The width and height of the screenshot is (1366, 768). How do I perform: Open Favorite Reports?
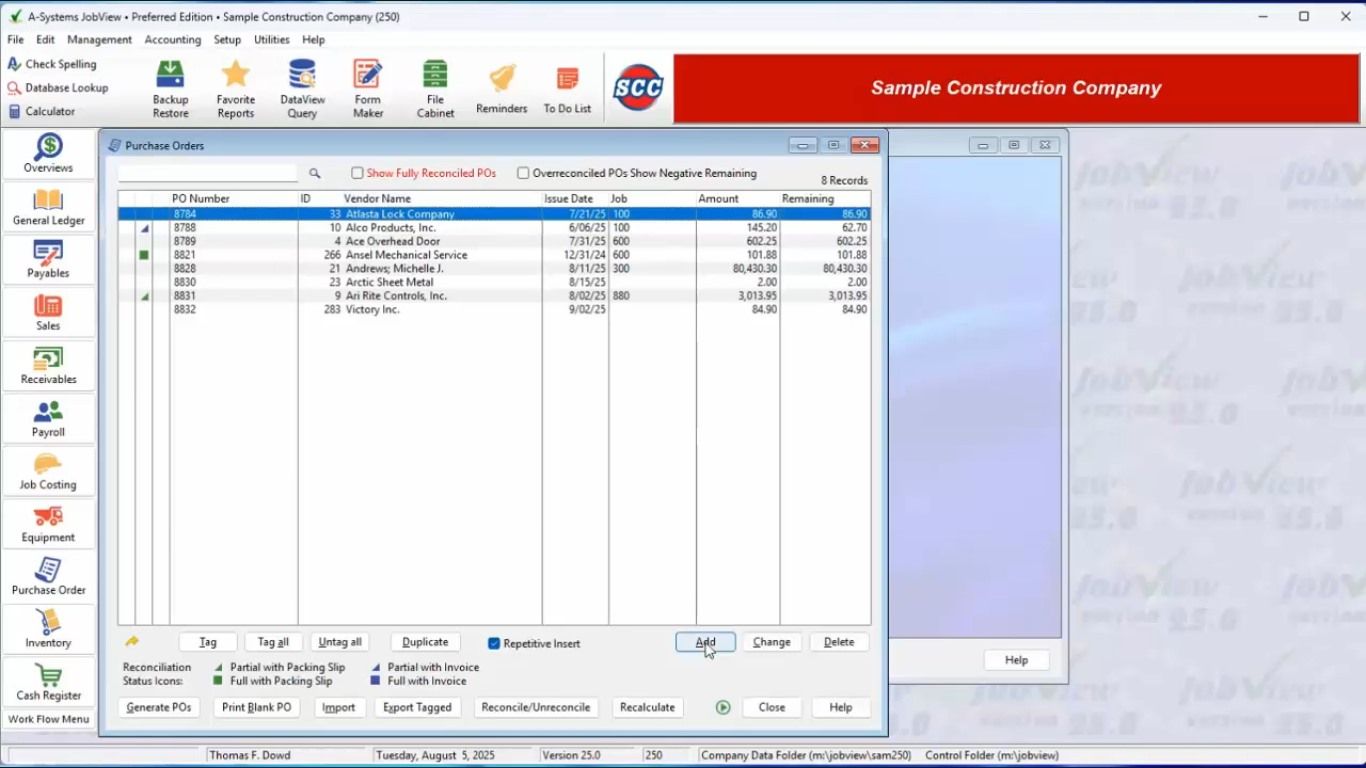coord(236,88)
